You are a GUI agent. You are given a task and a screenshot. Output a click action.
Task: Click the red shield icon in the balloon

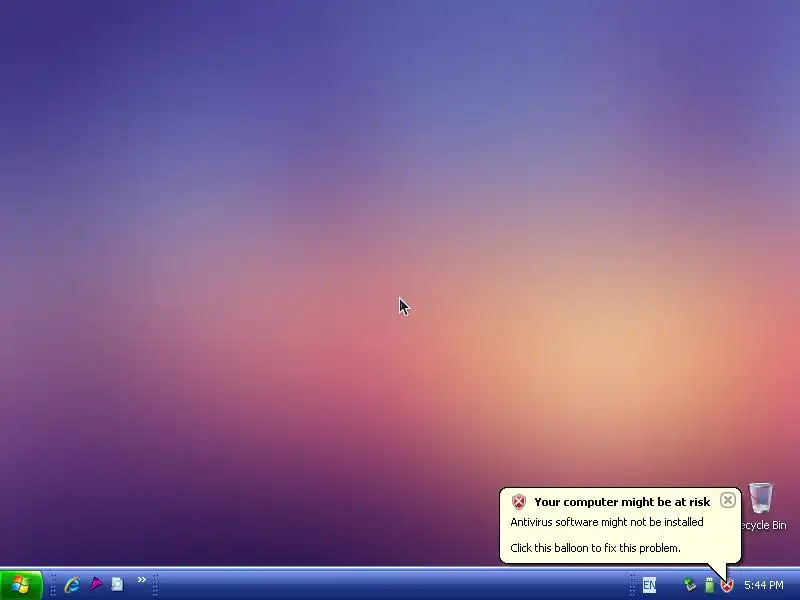point(518,502)
